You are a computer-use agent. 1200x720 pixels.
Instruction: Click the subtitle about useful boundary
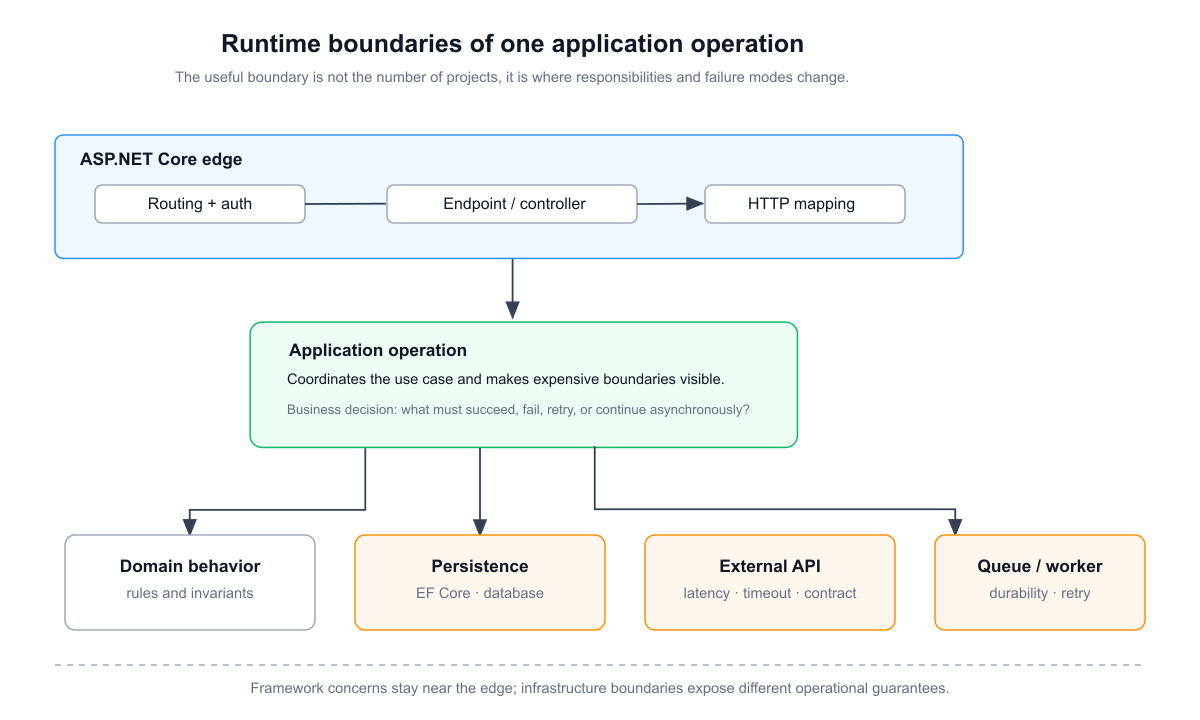512,77
